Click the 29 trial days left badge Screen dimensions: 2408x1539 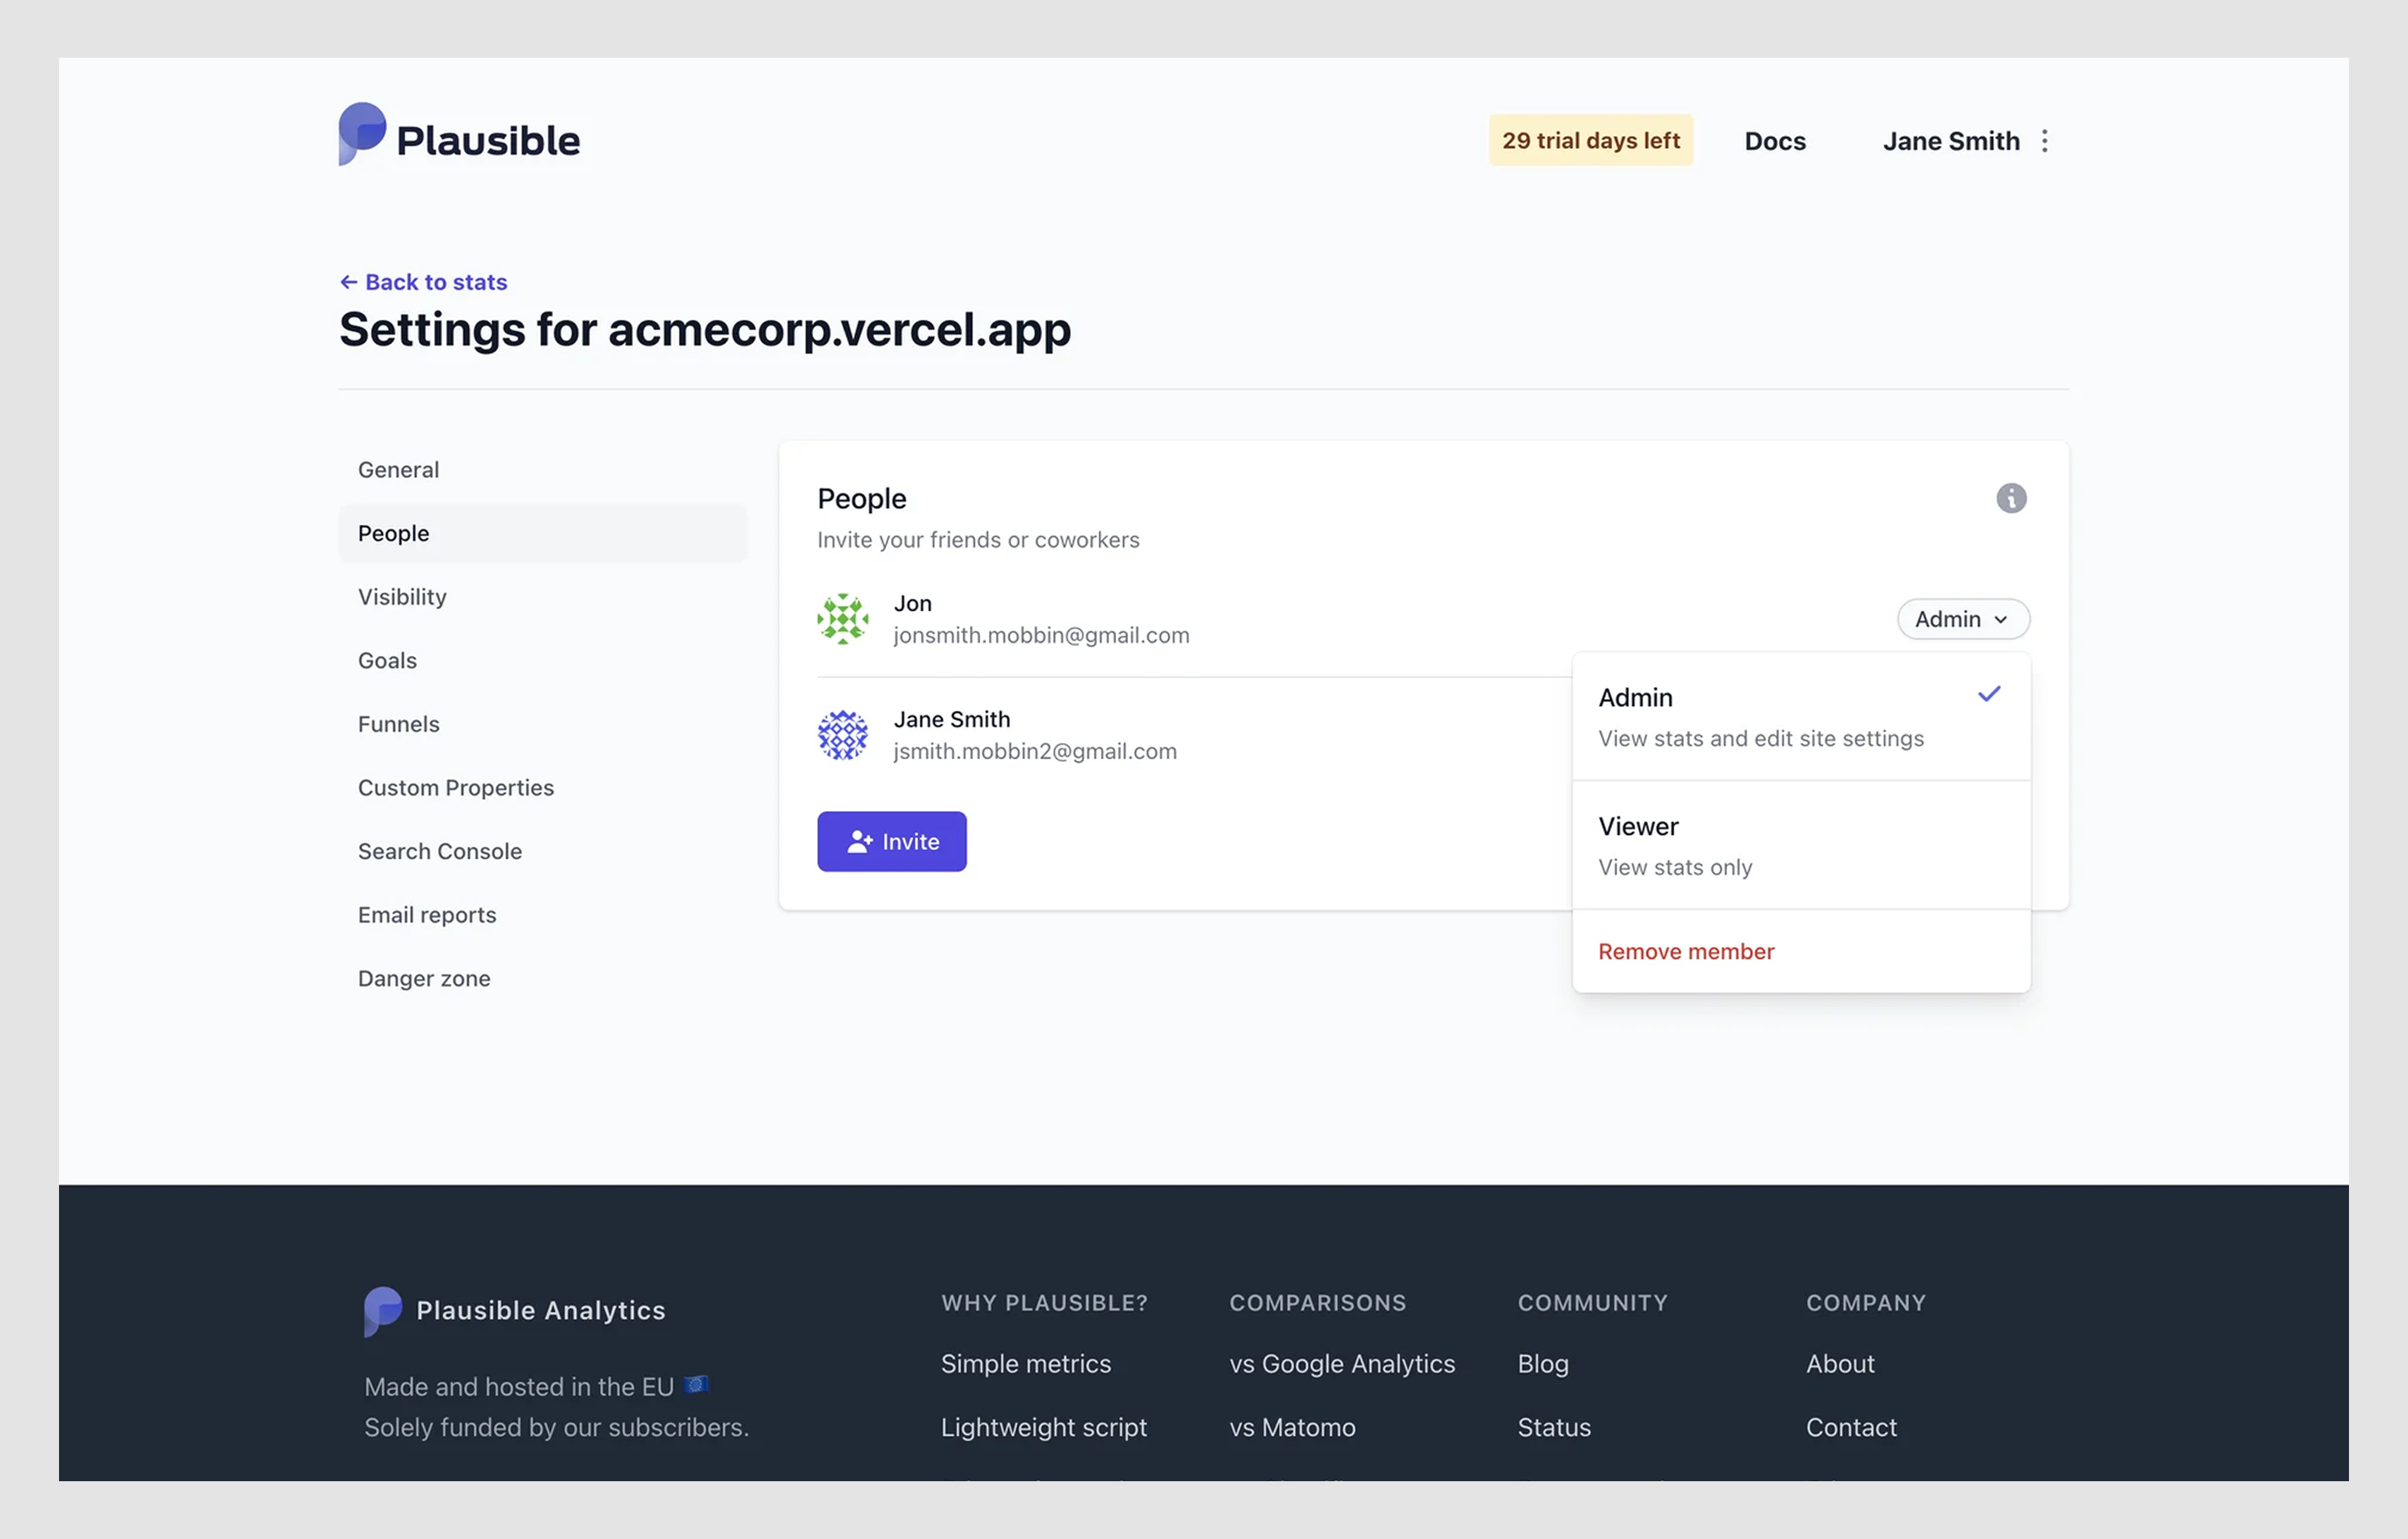(x=1590, y=140)
